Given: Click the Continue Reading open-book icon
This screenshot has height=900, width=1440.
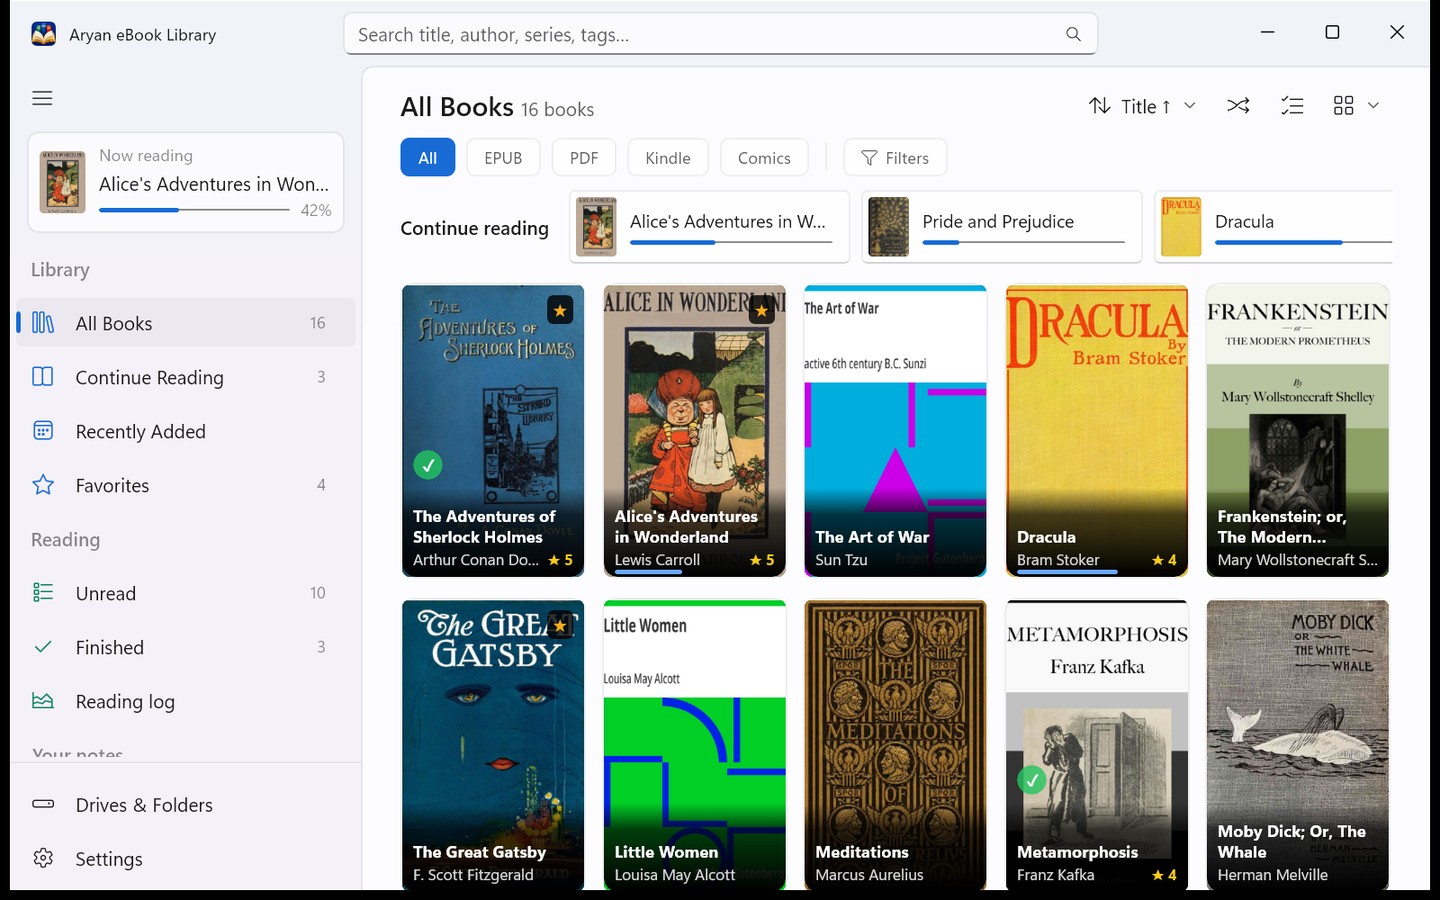Looking at the screenshot, I should 43,377.
